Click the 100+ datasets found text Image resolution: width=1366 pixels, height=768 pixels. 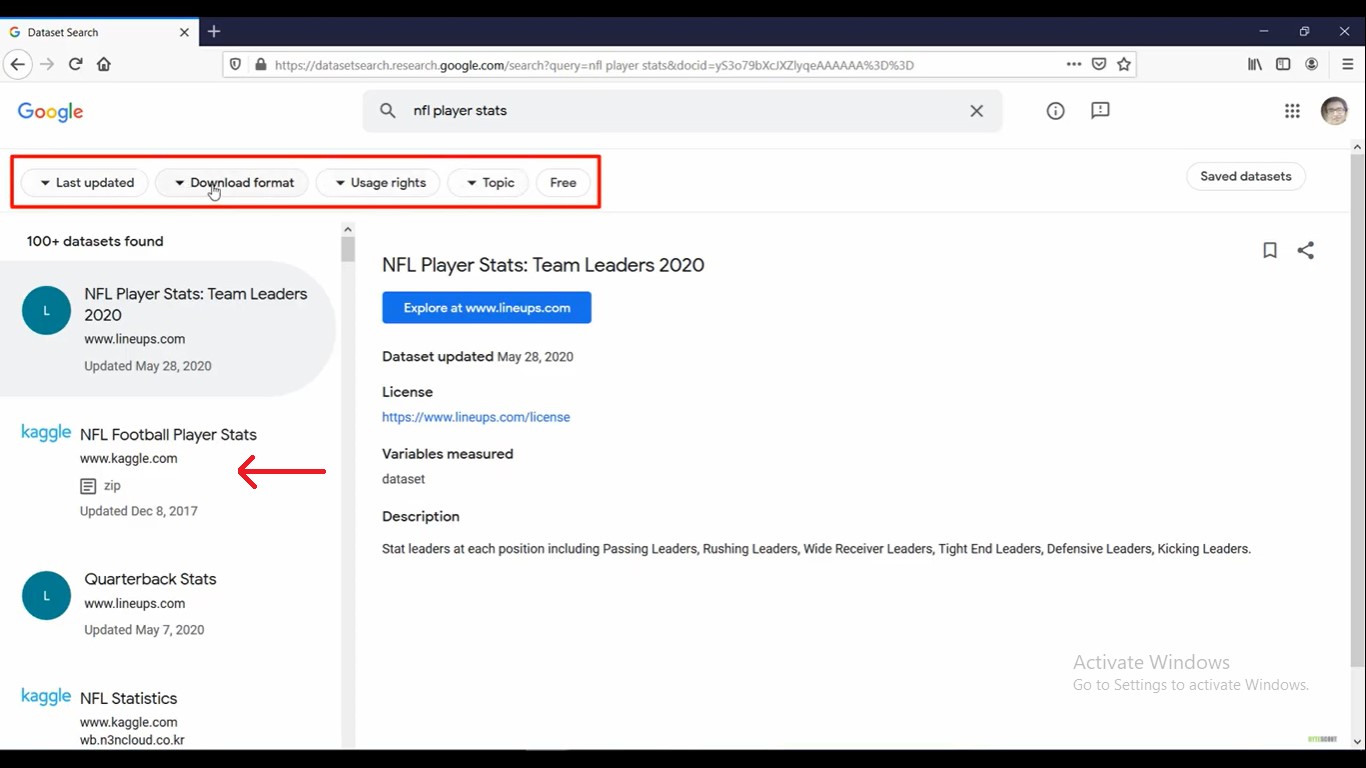95,241
